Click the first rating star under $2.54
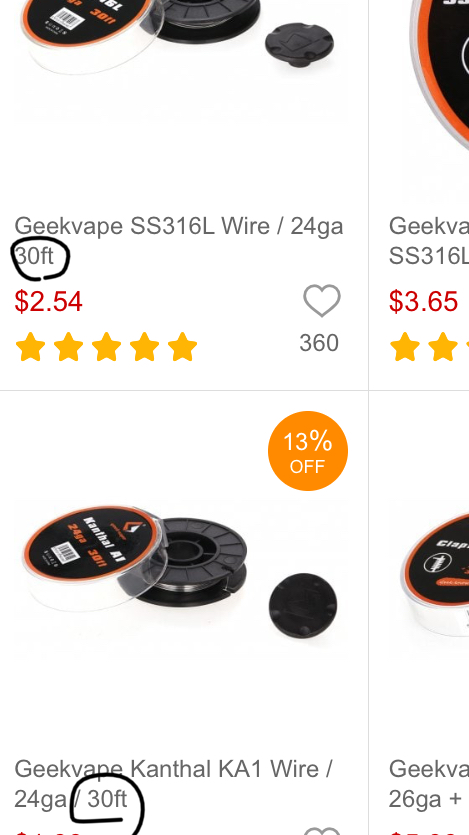 (30, 347)
